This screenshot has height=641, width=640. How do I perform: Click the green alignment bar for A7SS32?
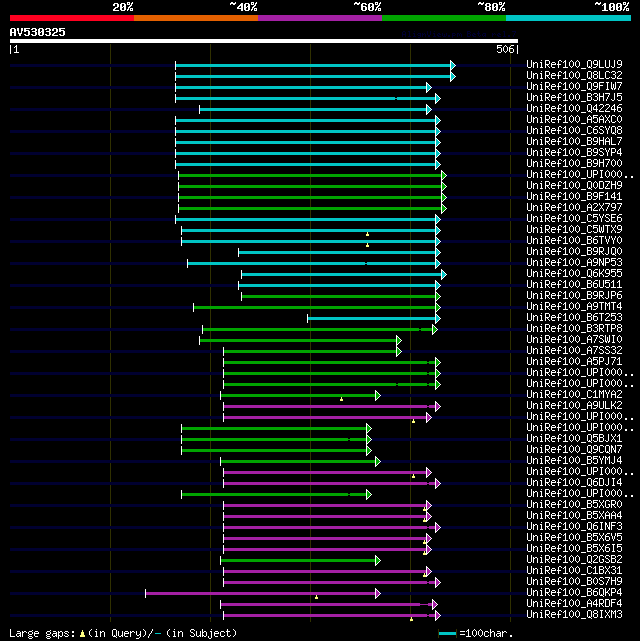tap(310, 352)
